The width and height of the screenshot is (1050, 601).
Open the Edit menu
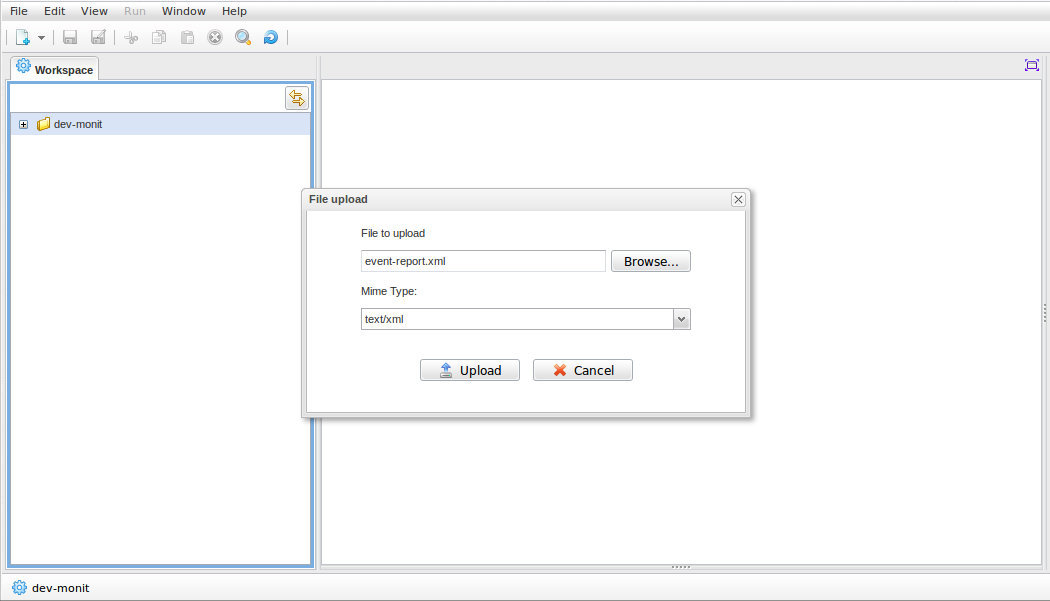[x=54, y=11]
